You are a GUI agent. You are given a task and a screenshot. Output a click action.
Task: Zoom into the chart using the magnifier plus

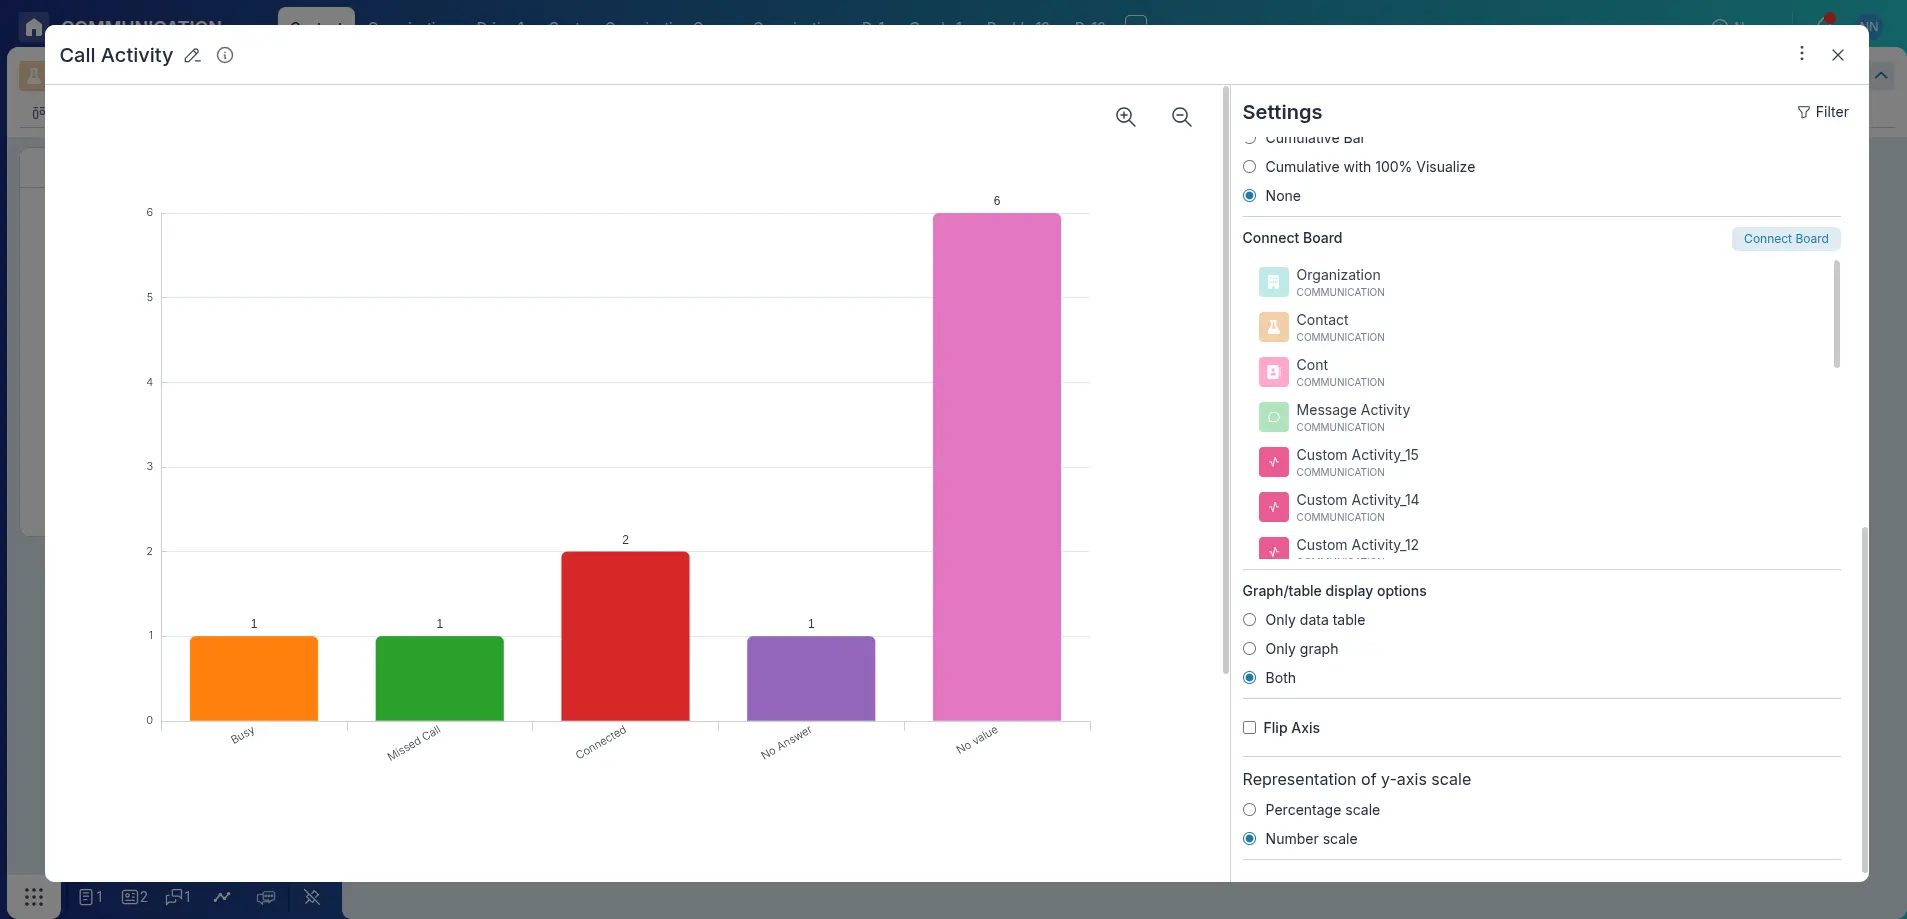tap(1125, 117)
